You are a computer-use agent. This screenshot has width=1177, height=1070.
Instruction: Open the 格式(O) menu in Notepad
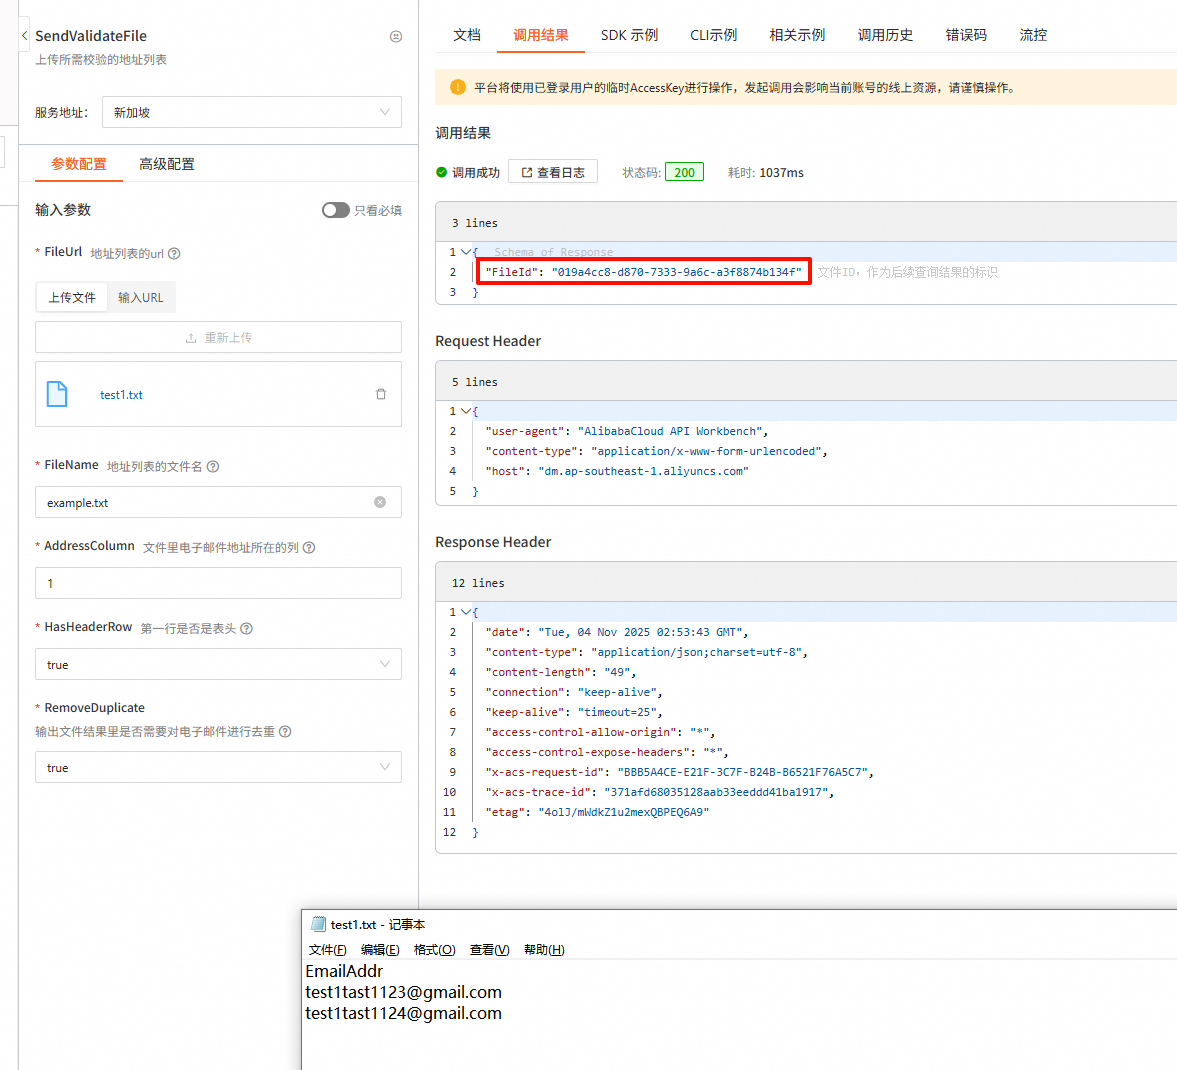[435, 950]
